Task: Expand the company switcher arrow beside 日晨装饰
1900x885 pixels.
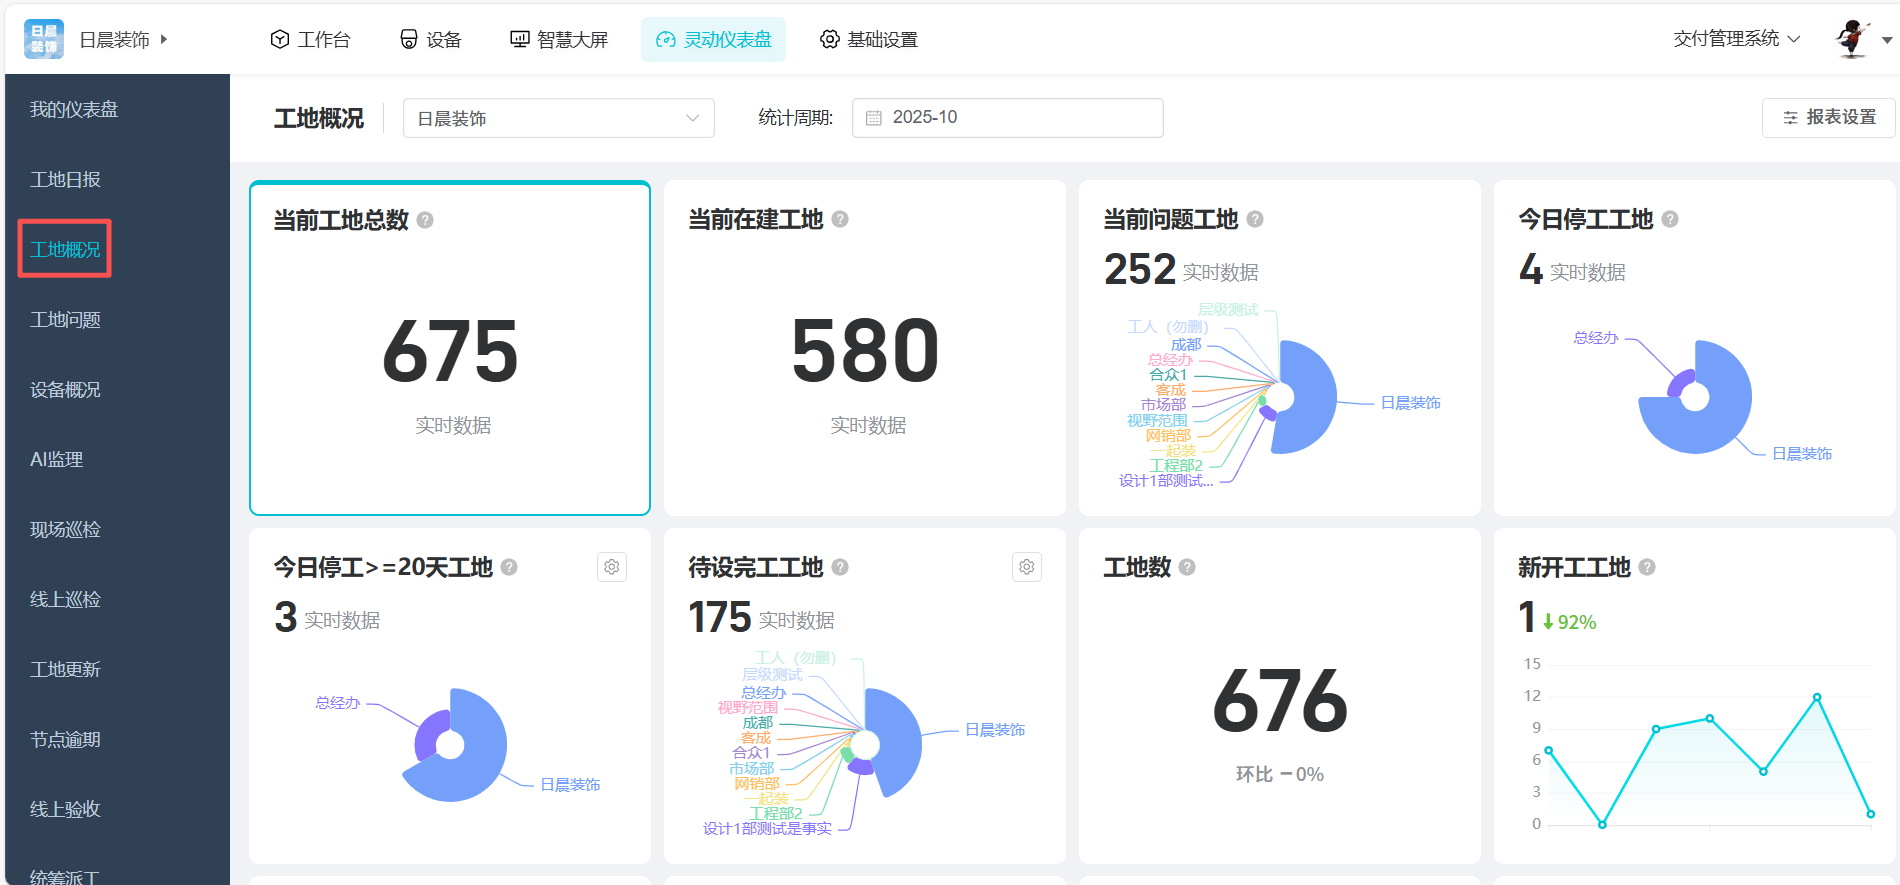Action: pyautogui.click(x=164, y=39)
